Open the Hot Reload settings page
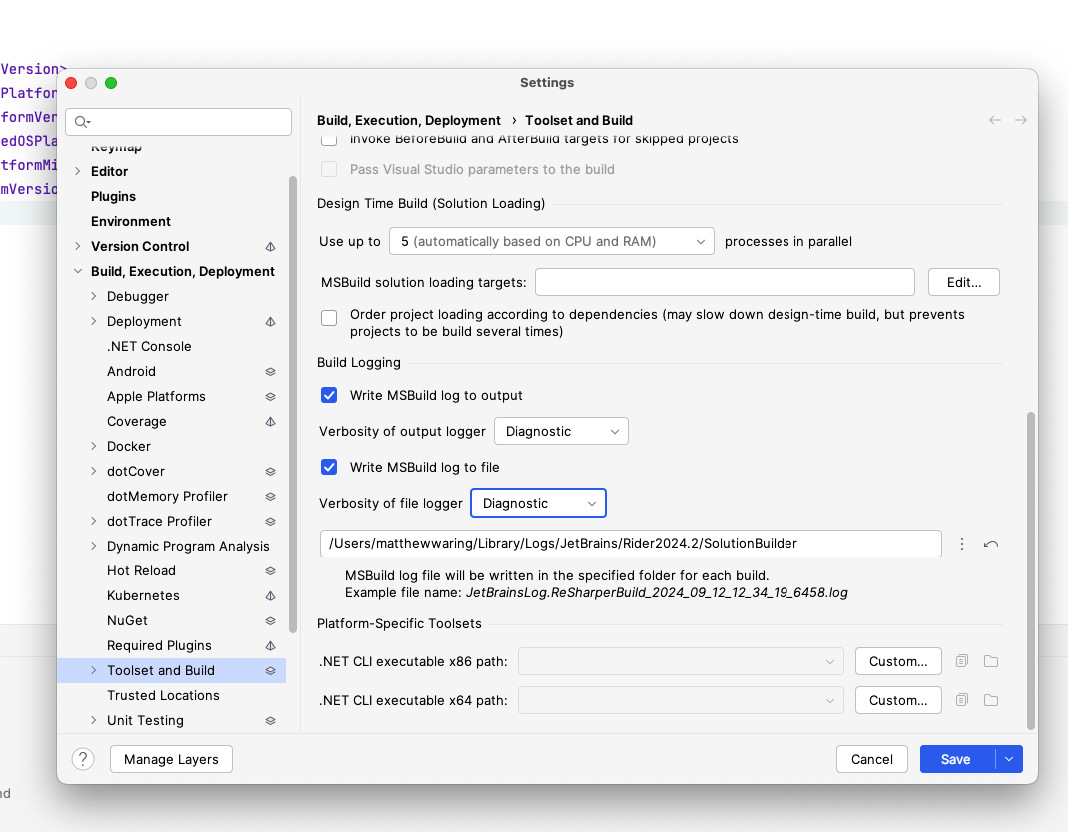 click(141, 571)
